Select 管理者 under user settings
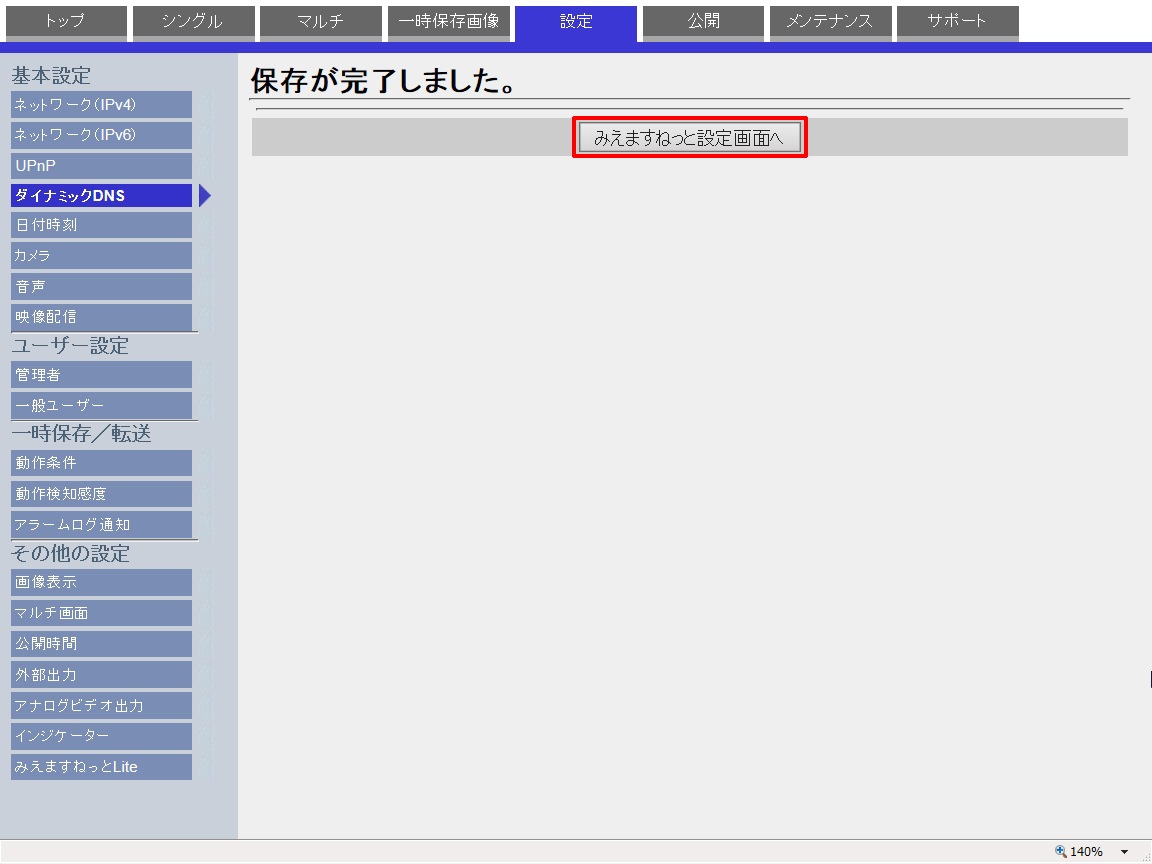Viewport: 1152px width, 864px height. click(x=101, y=375)
